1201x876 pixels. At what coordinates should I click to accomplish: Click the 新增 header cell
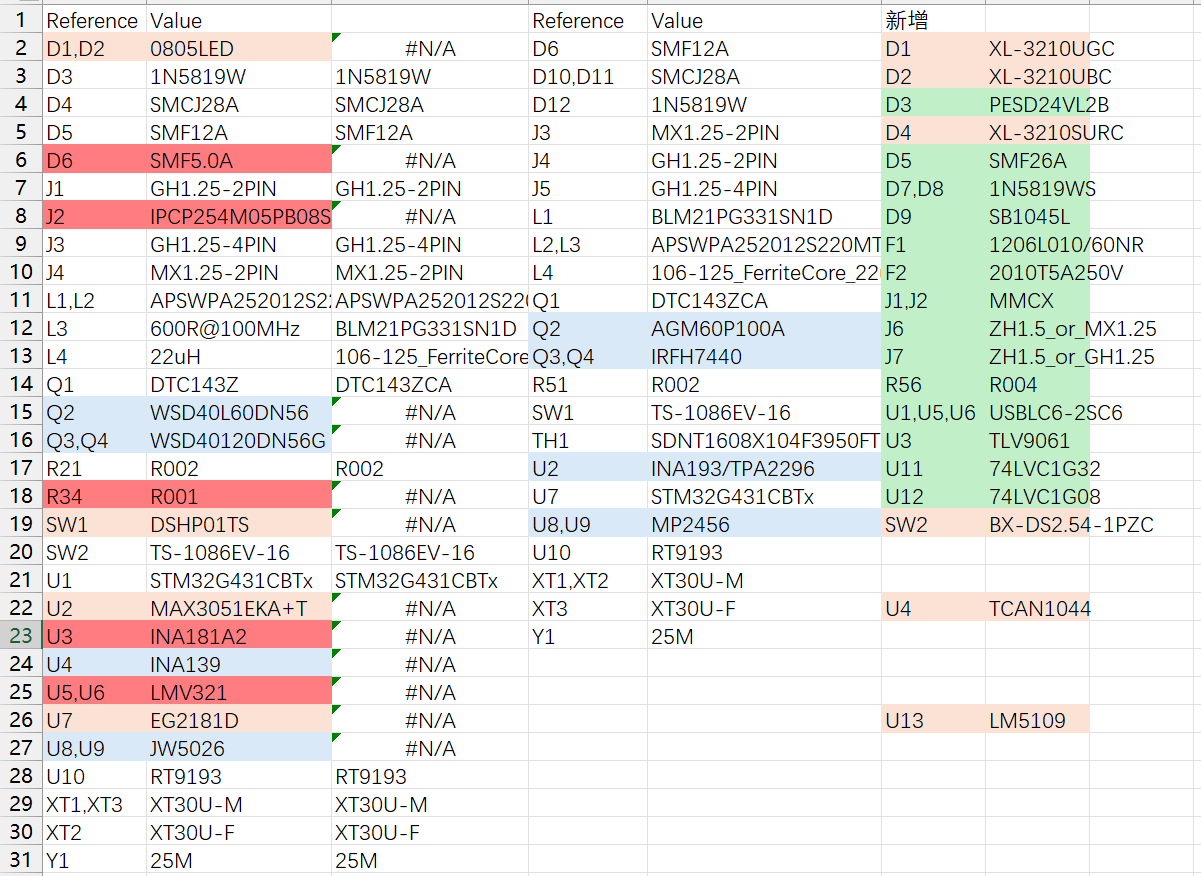(933, 20)
